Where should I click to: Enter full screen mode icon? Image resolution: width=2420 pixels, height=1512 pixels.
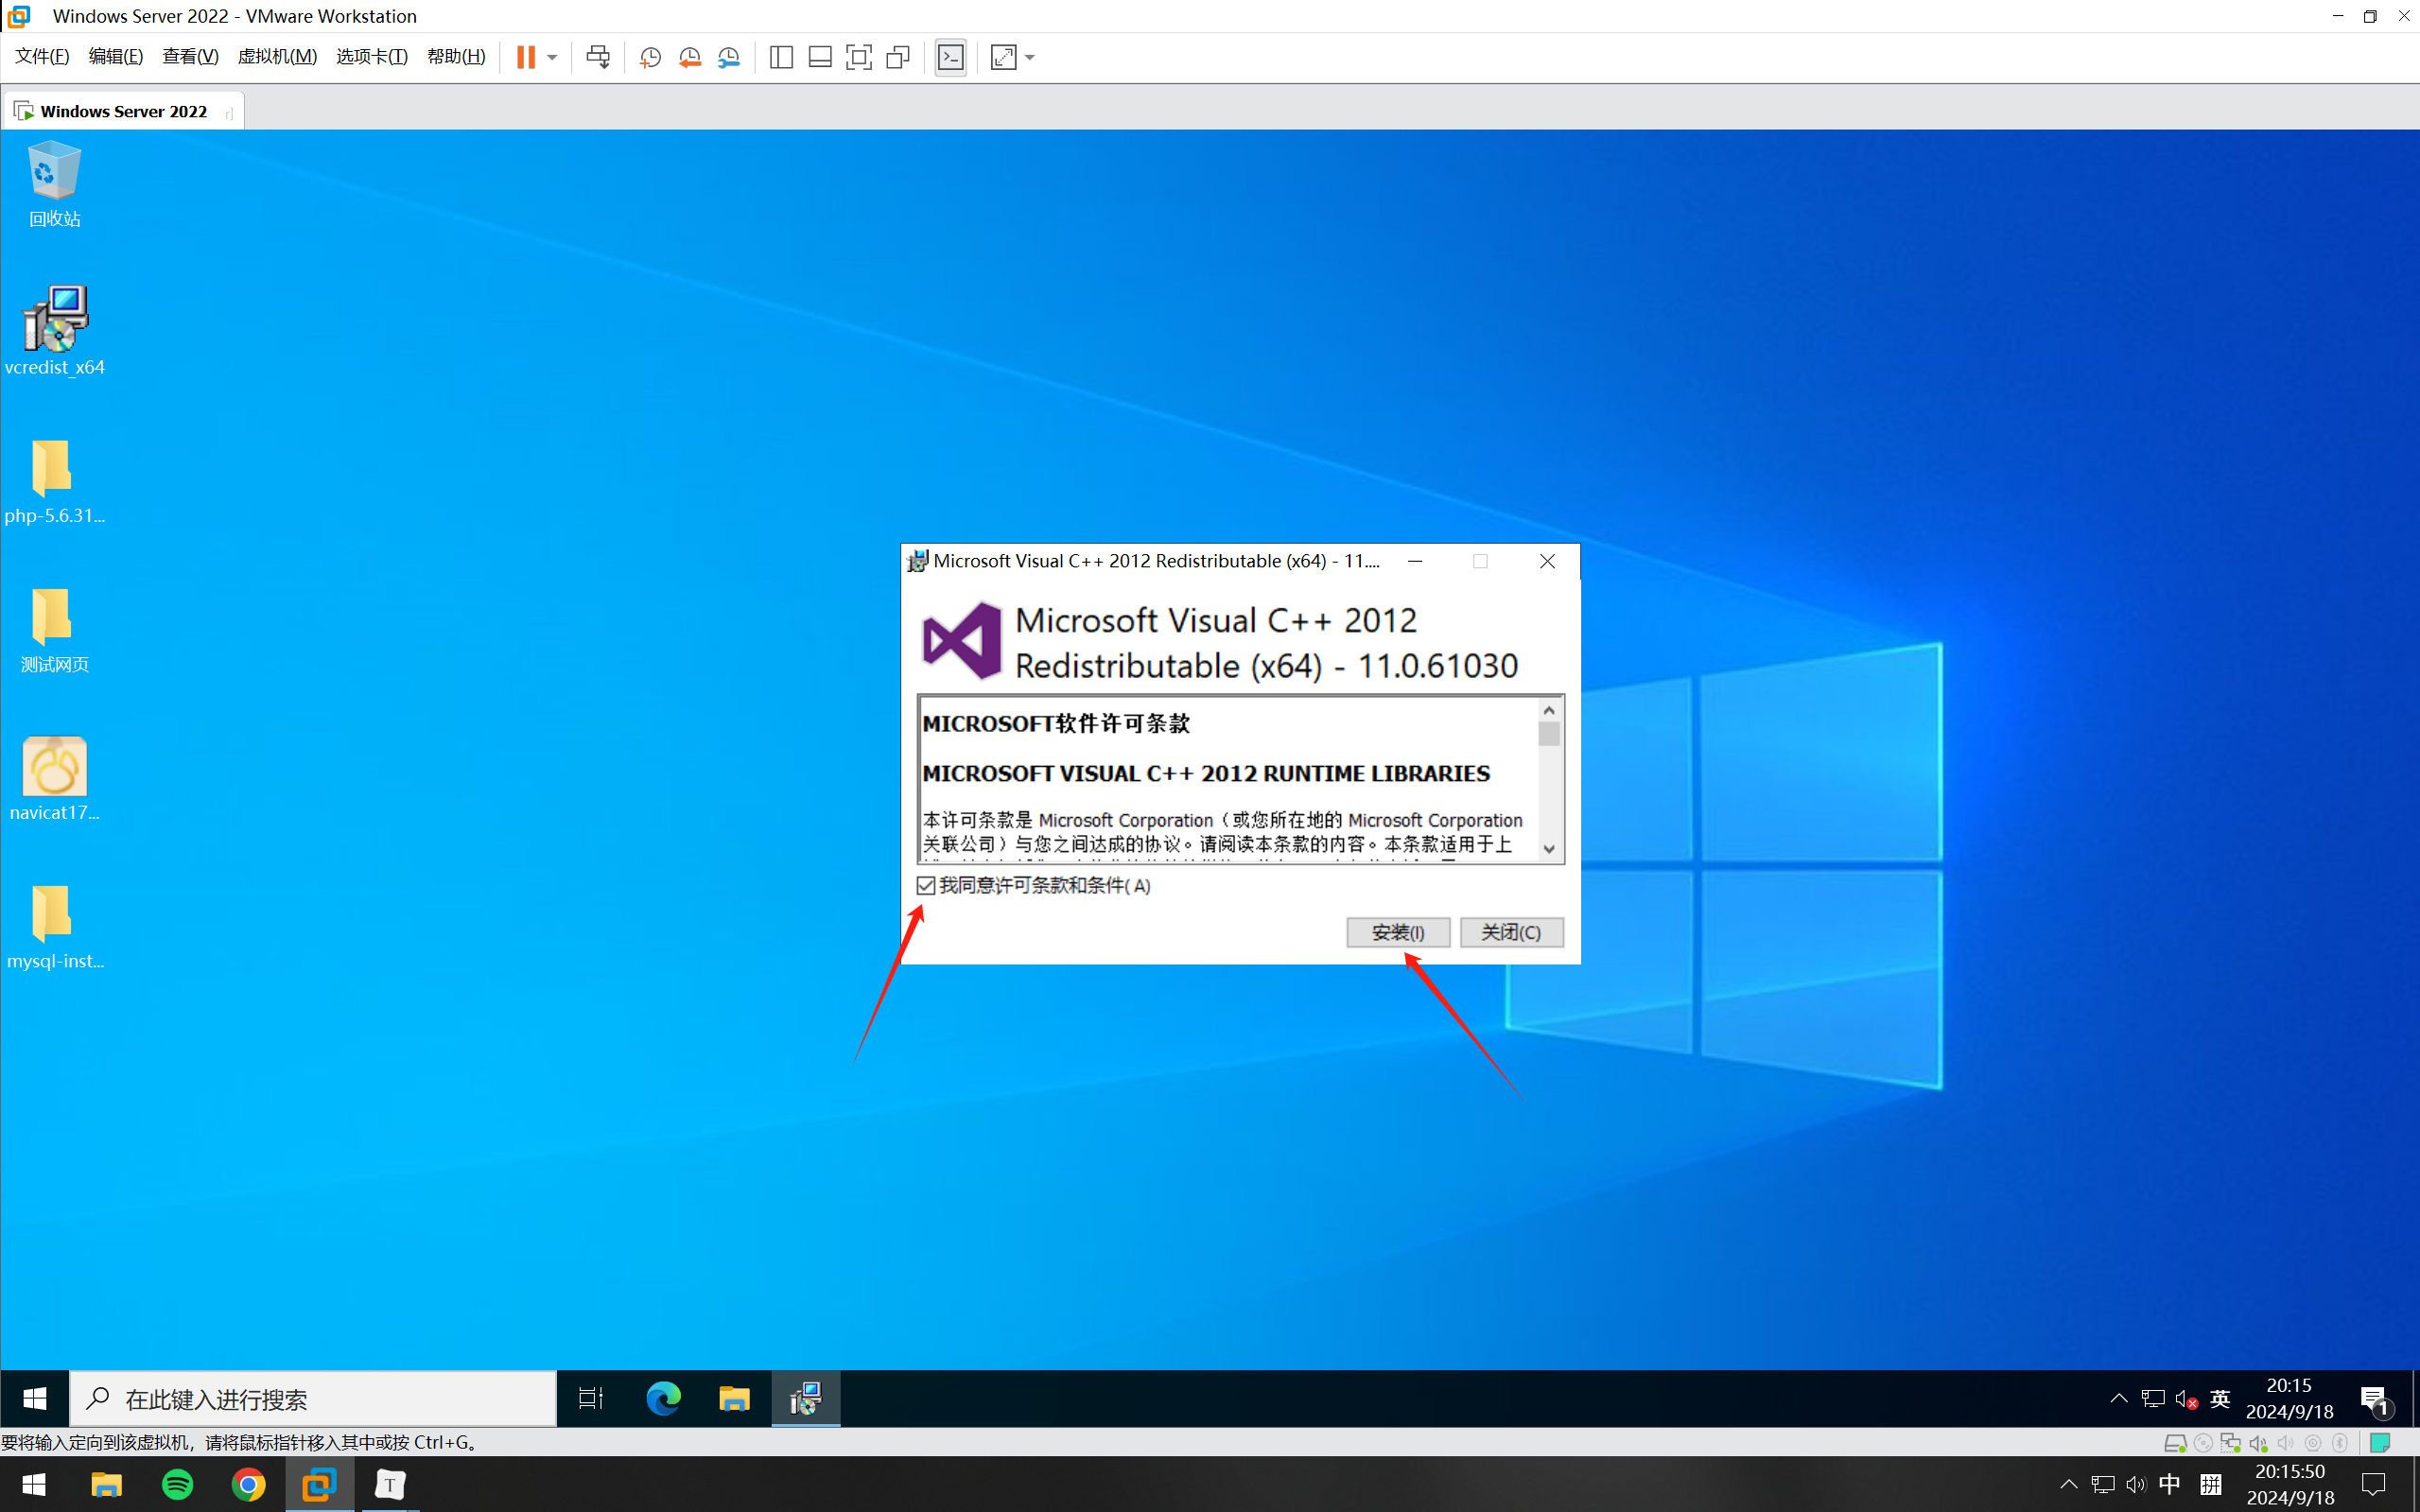858,57
